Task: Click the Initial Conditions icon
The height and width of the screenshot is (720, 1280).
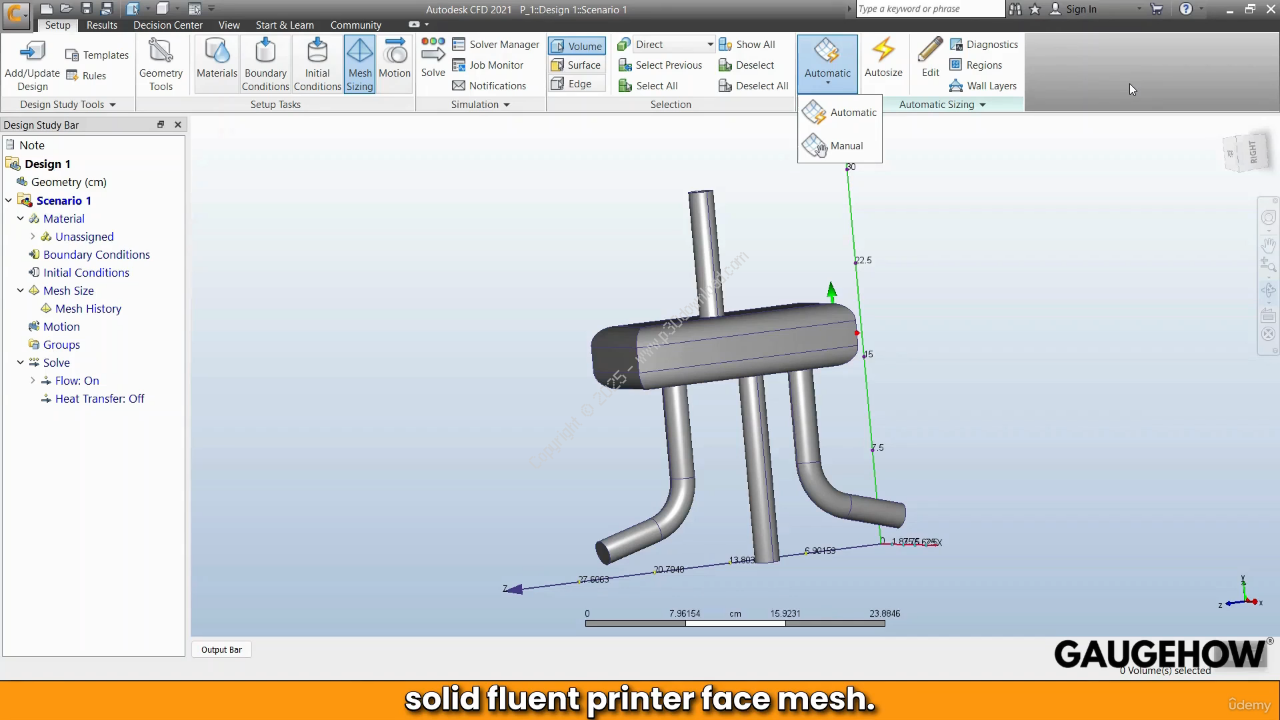Action: [317, 53]
